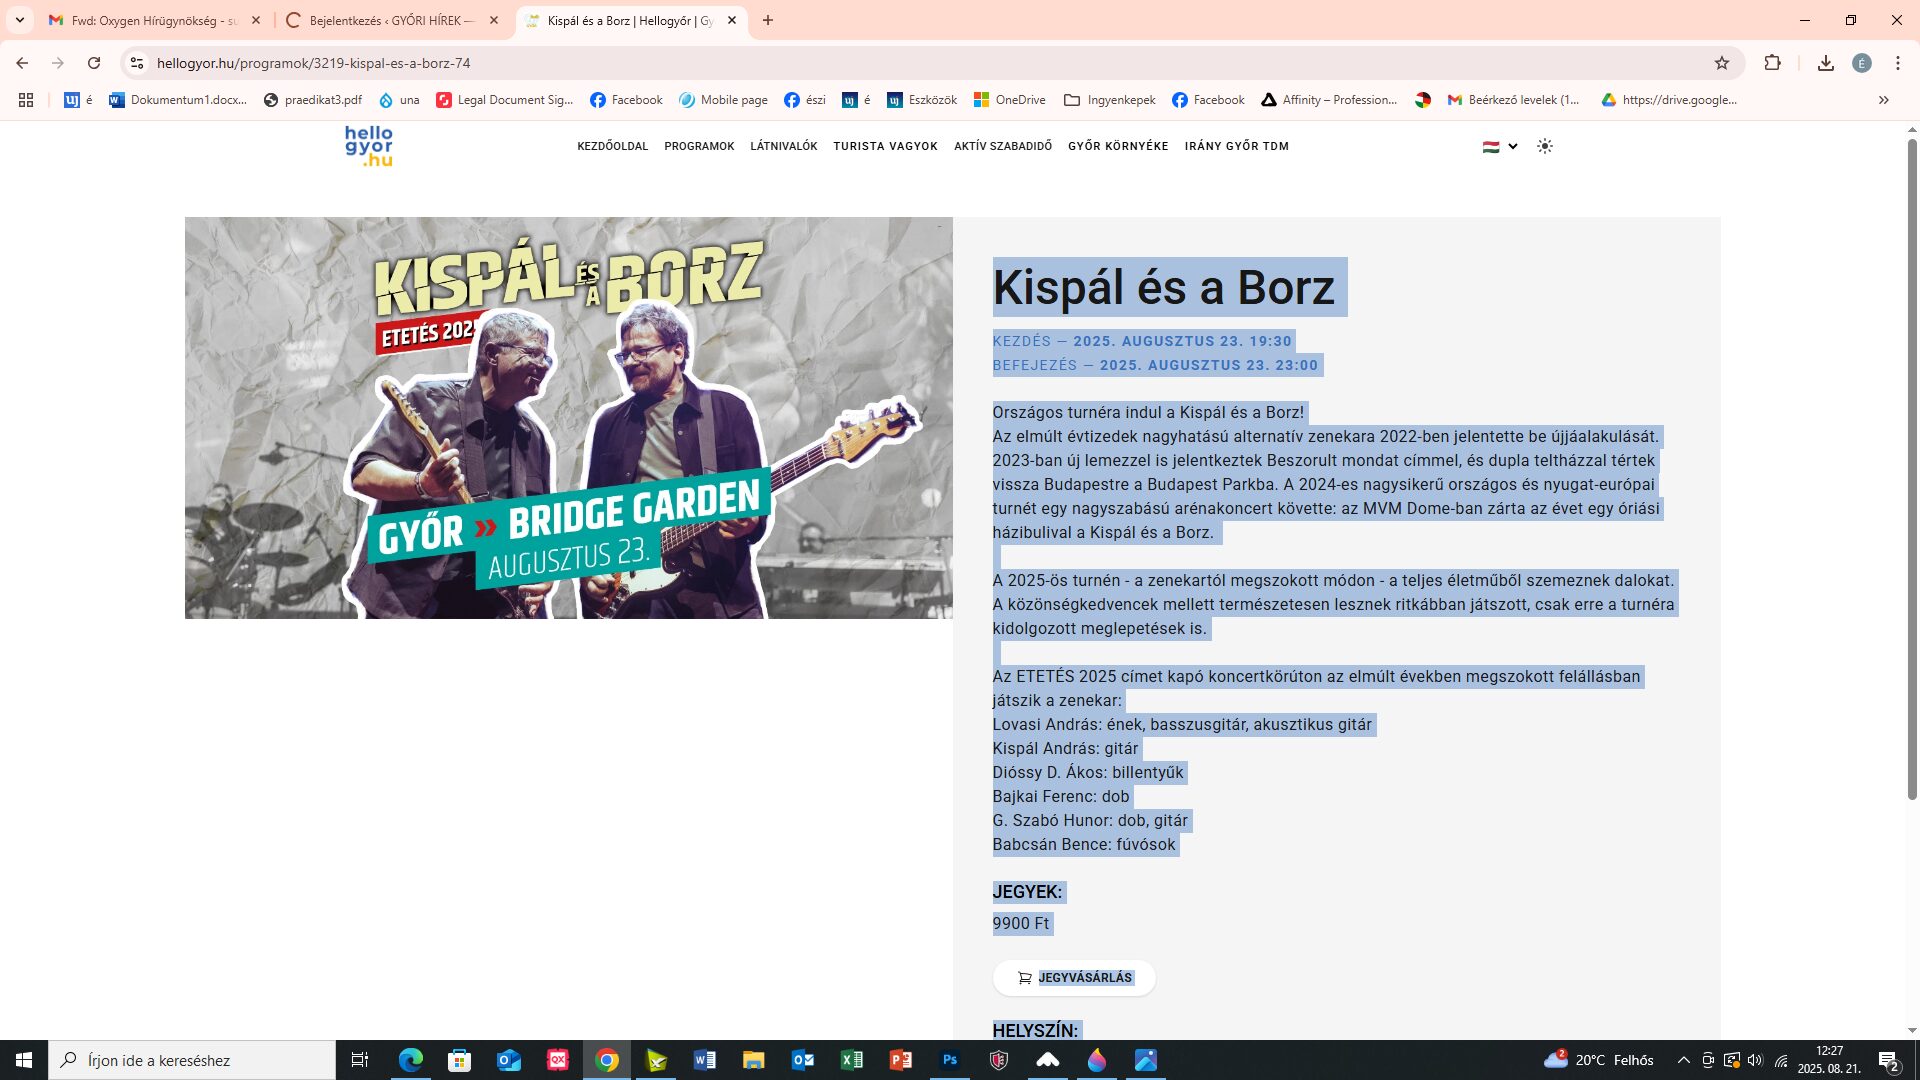Open the praedikat3.pdf bookmark
This screenshot has width=1920, height=1080.
pyautogui.click(x=312, y=100)
